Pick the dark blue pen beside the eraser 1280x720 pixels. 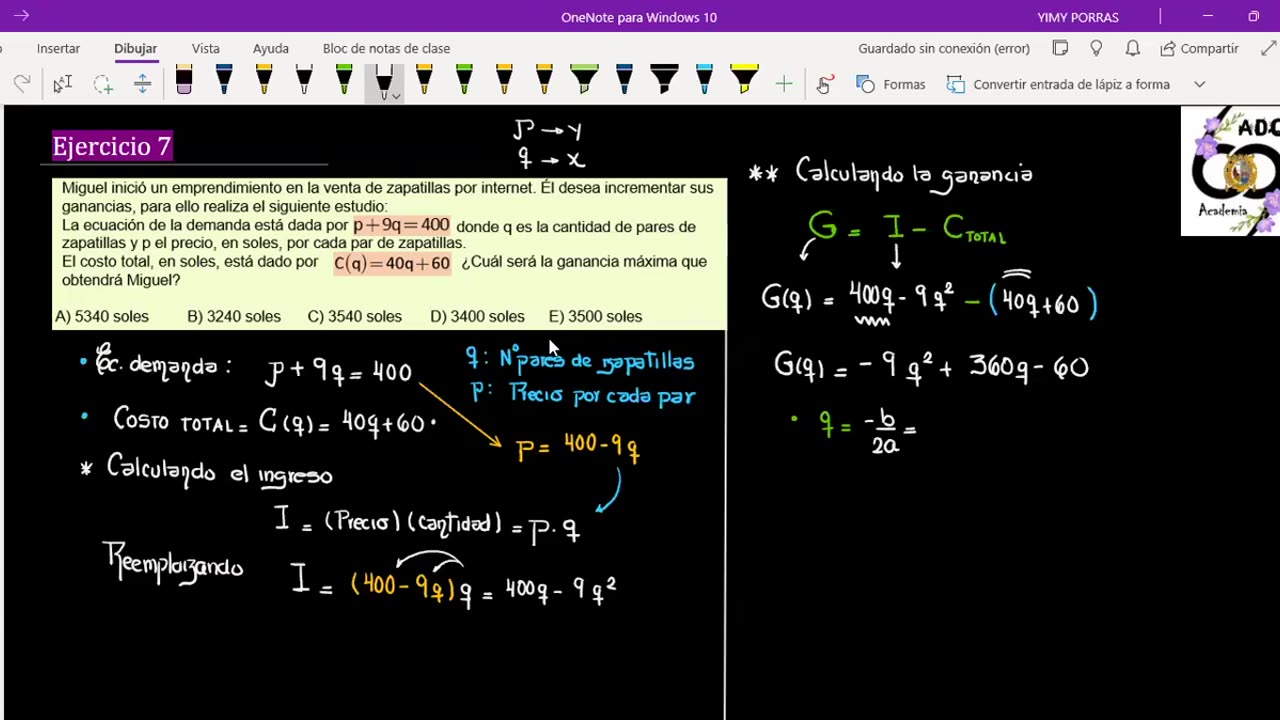224,80
